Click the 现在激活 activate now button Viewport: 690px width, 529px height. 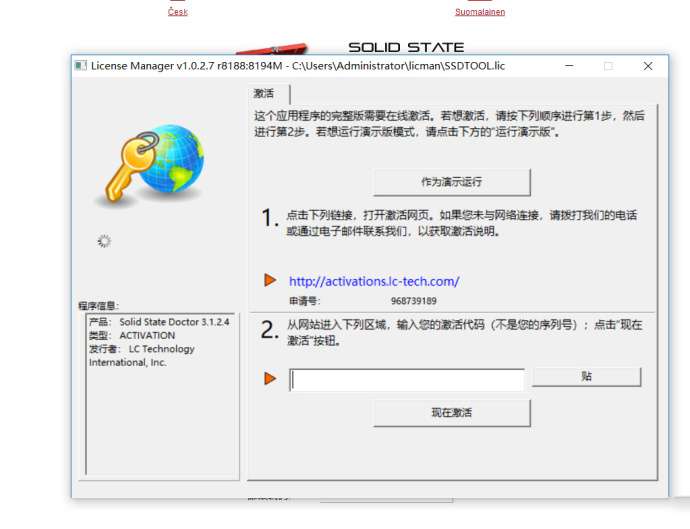[x=451, y=412]
